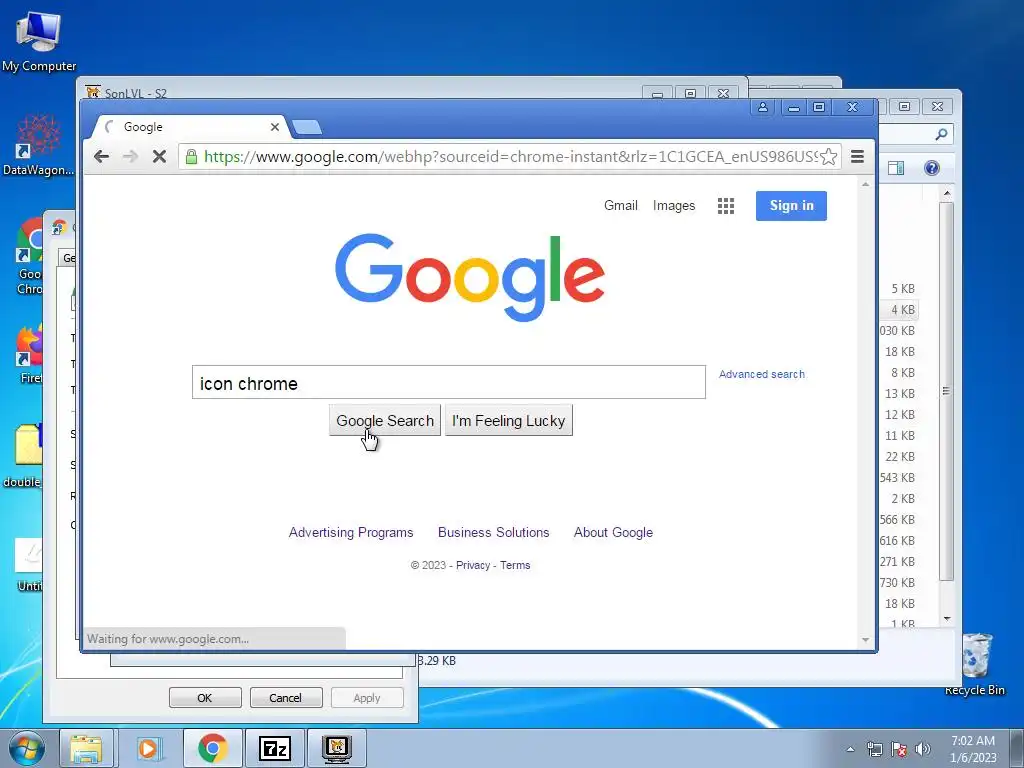1024x768 pixels.
Task: Open the Privacy link
Action: 473,565
